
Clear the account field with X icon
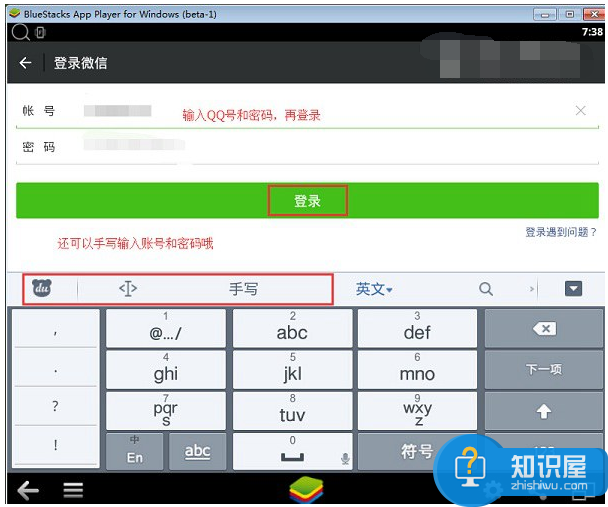pos(580,111)
